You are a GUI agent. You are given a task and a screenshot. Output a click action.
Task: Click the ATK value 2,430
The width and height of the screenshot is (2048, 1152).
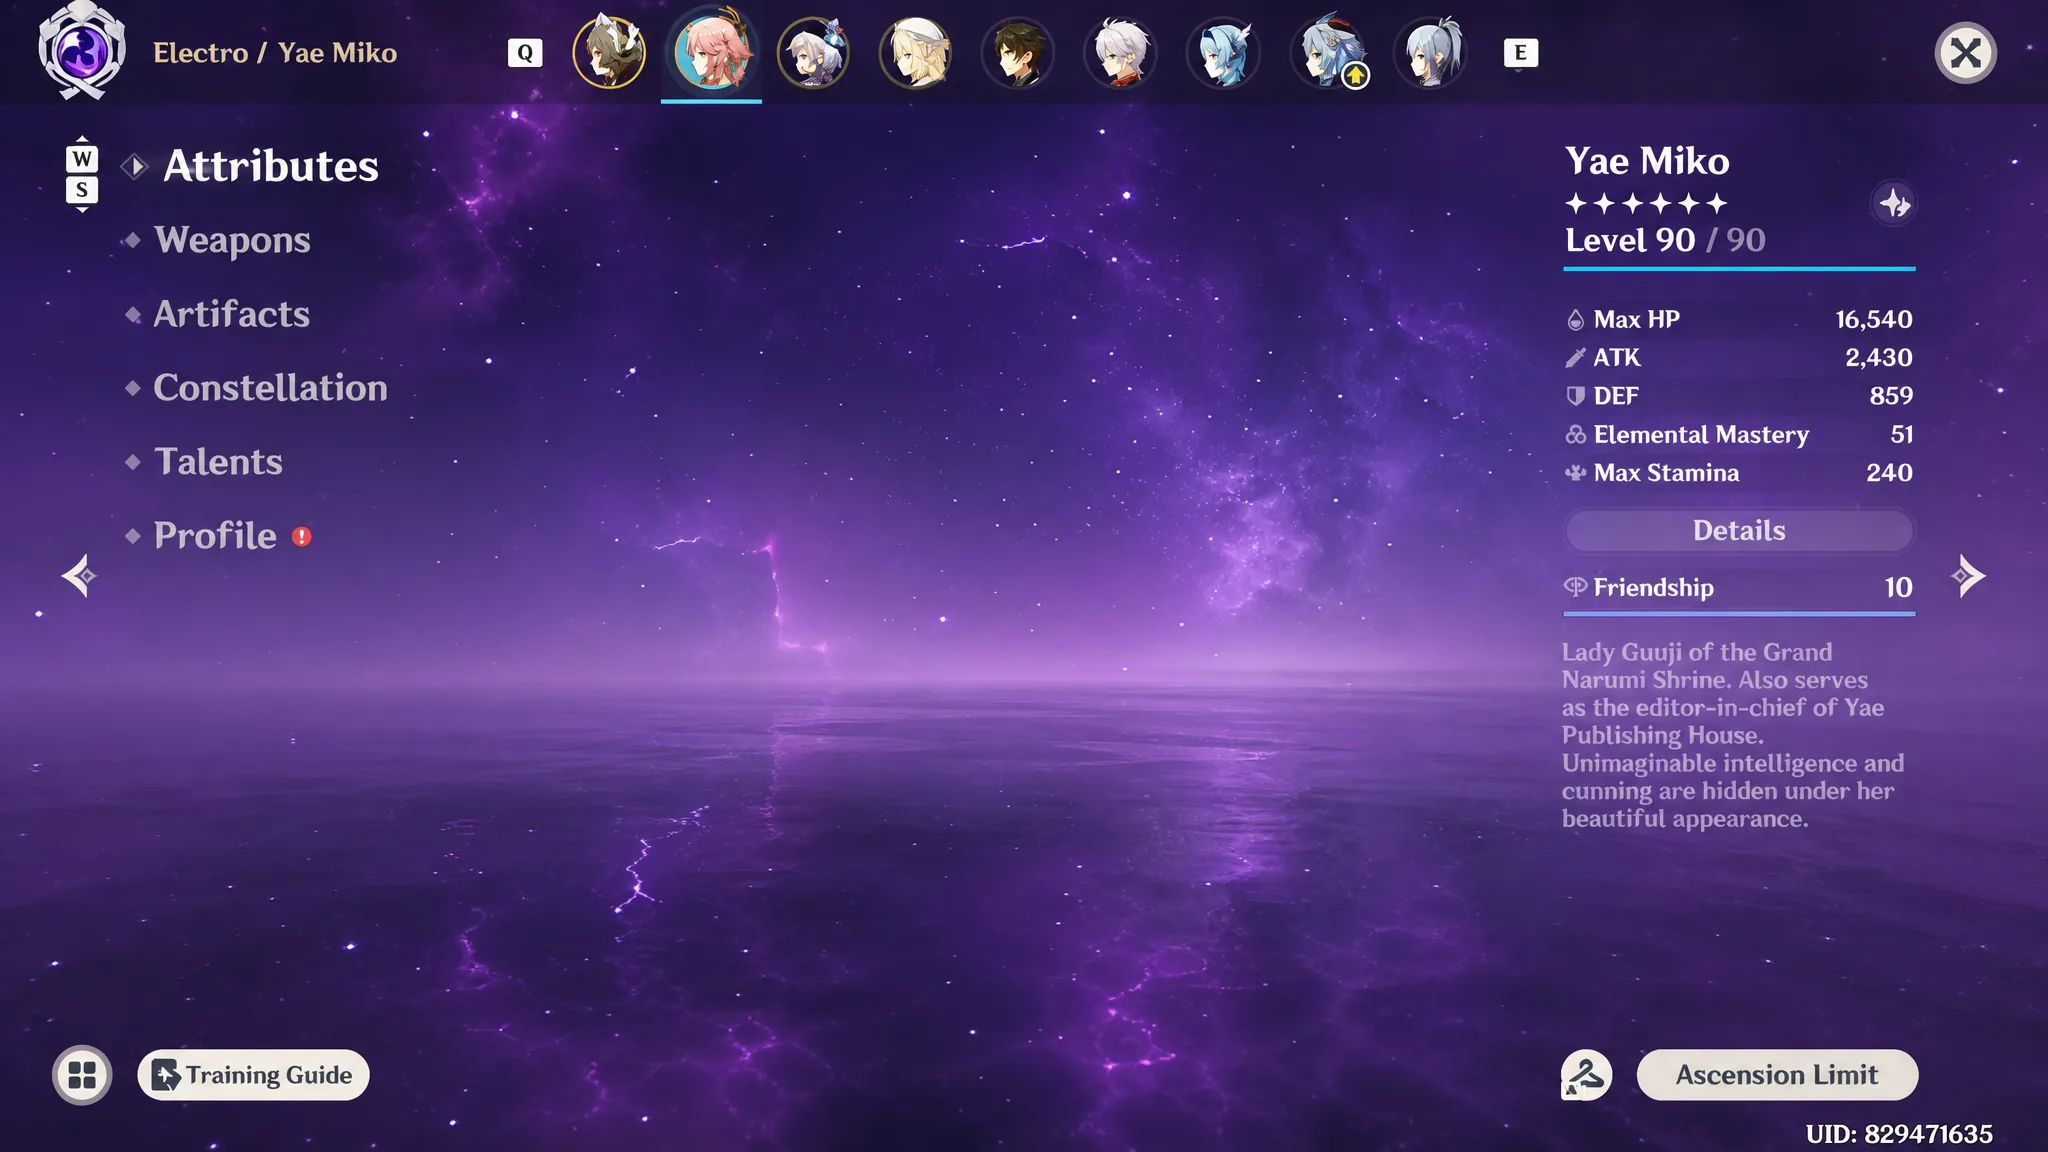1879,358
